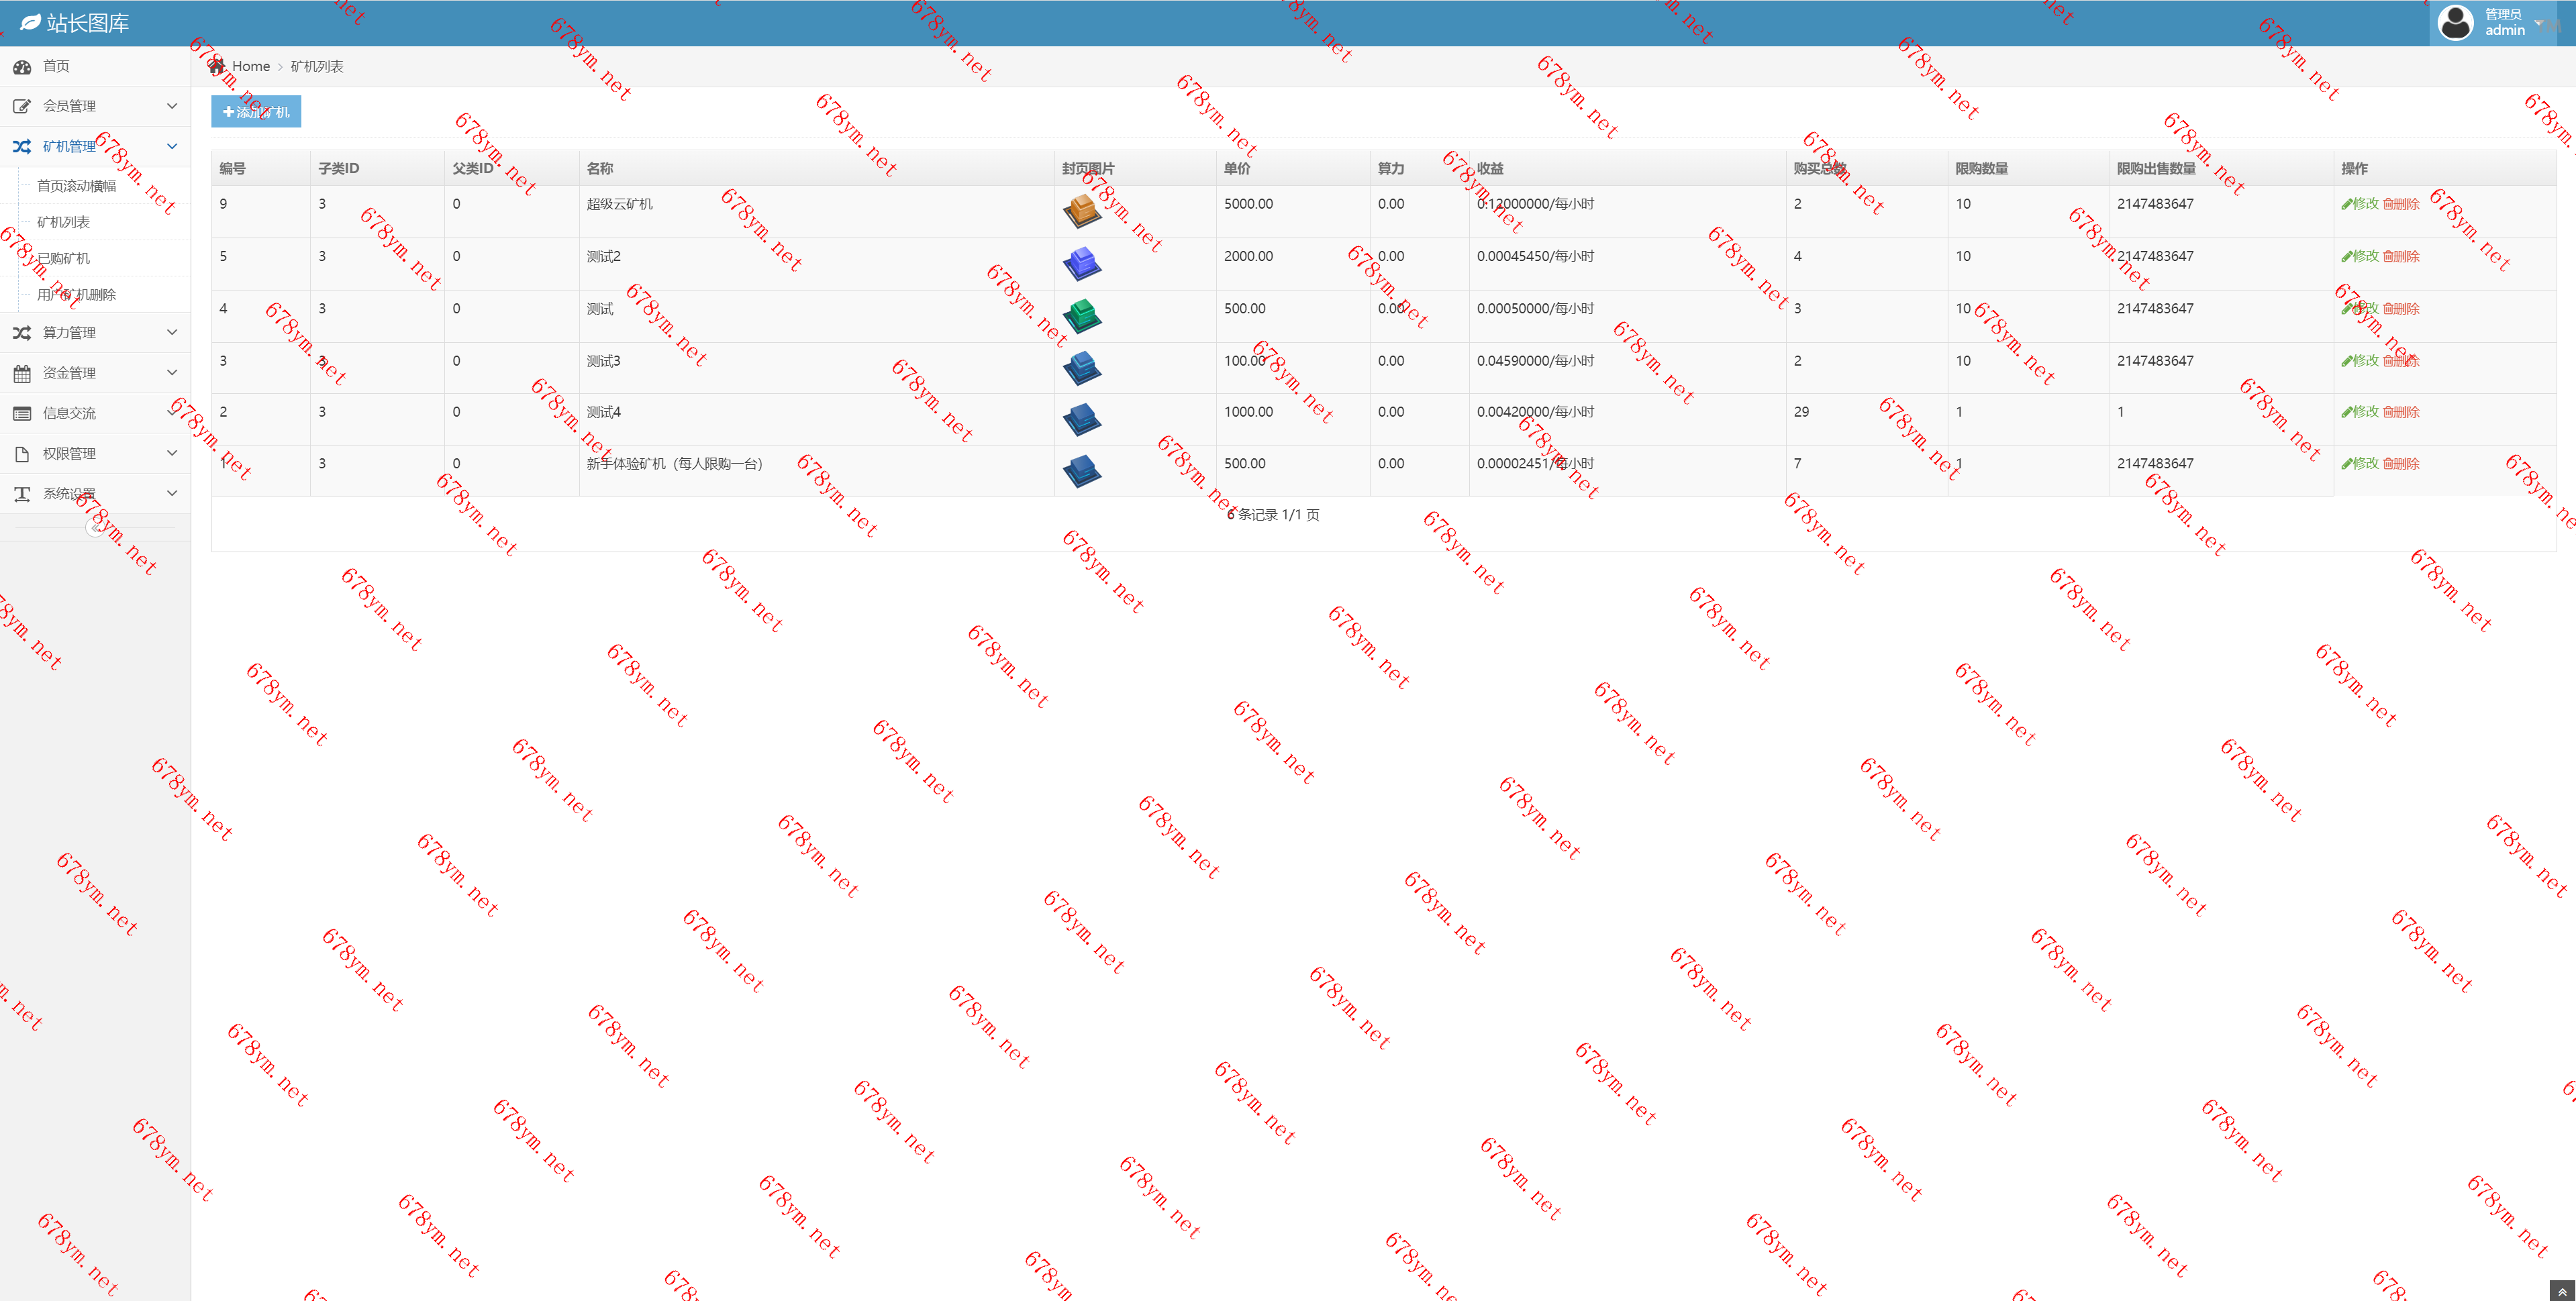The height and width of the screenshot is (1301, 2576).
Task: Click the file icon beside 权限管理
Action: tap(22, 454)
